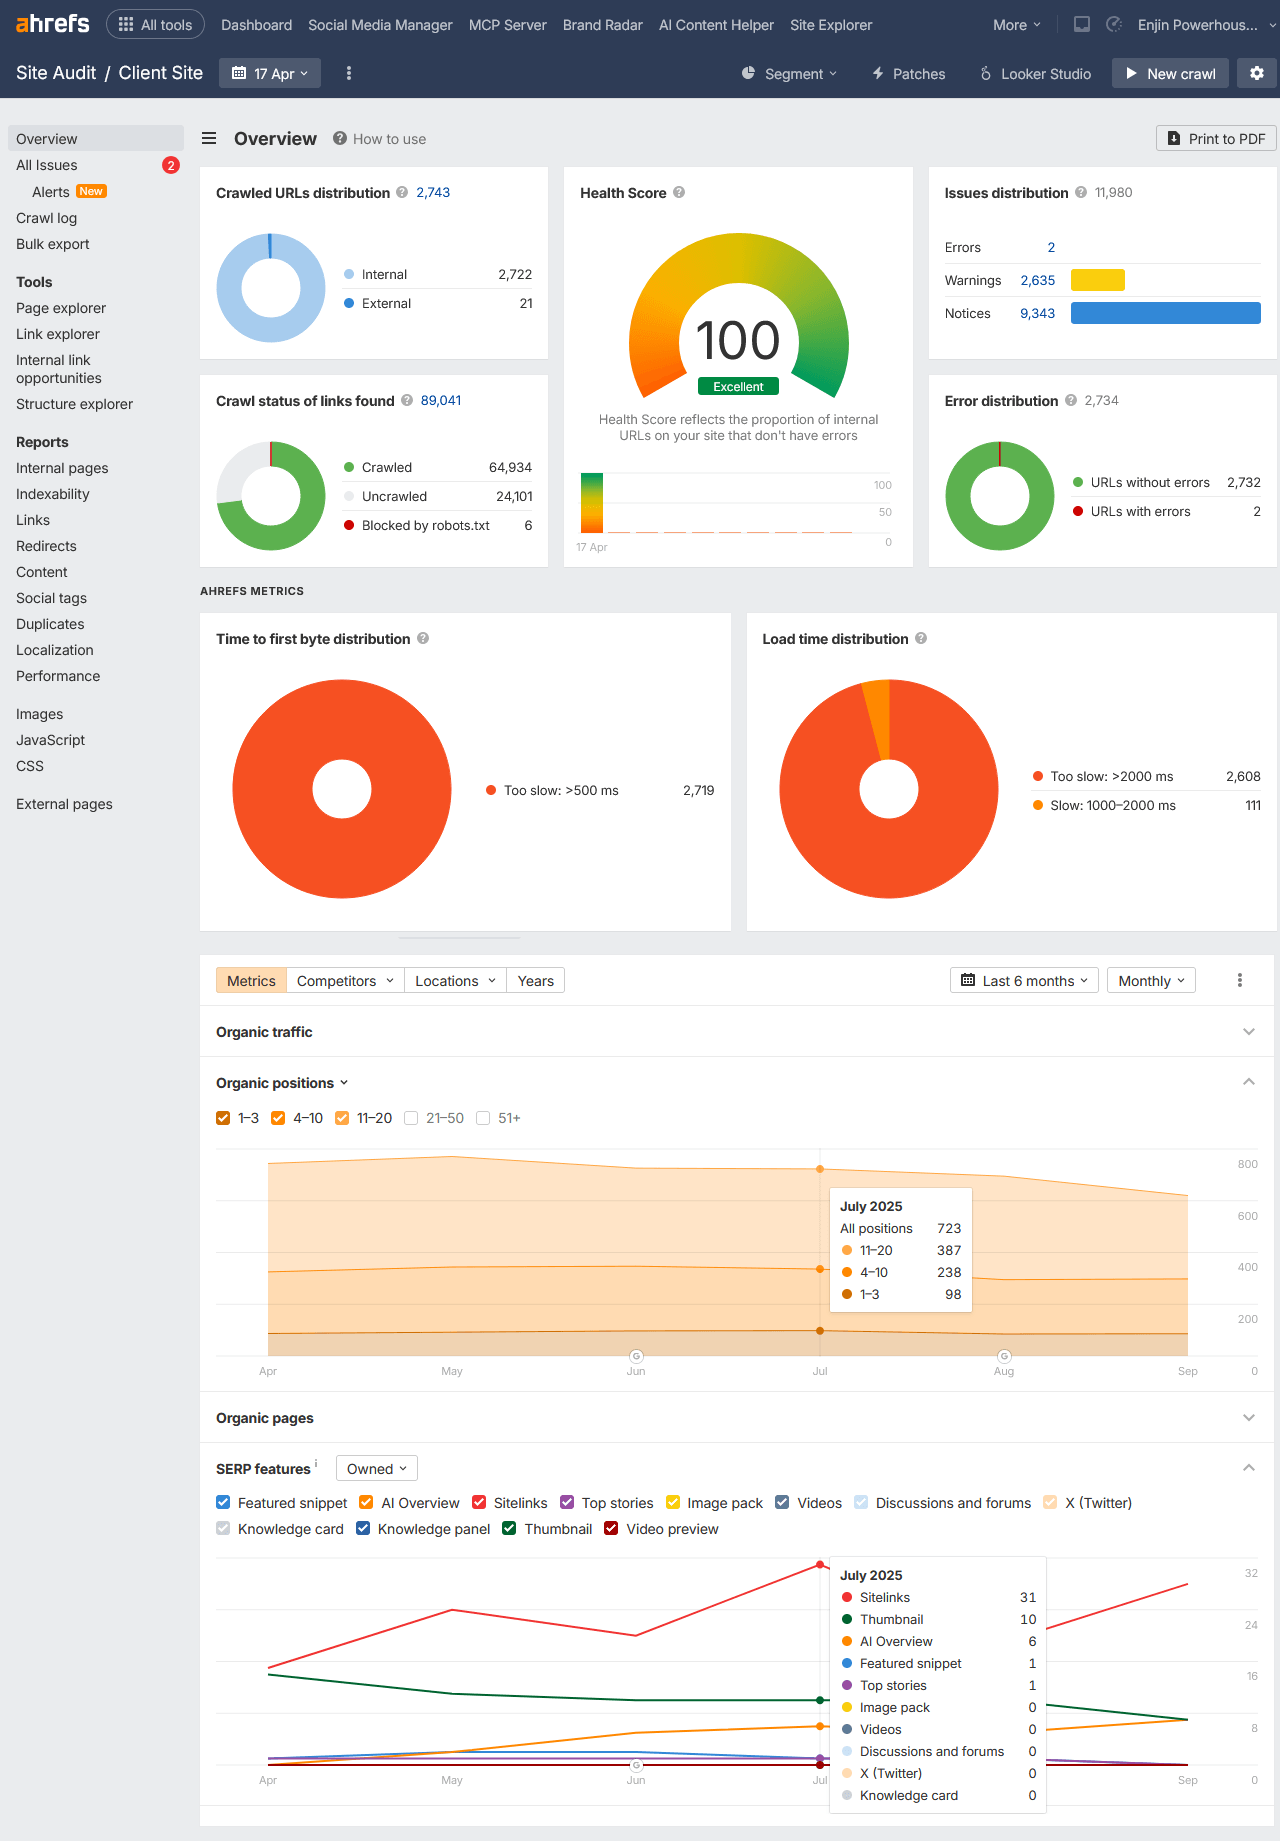Screen dimensions: 1280x1841
Task: Click the monitor icon in top bar
Action: (1082, 25)
